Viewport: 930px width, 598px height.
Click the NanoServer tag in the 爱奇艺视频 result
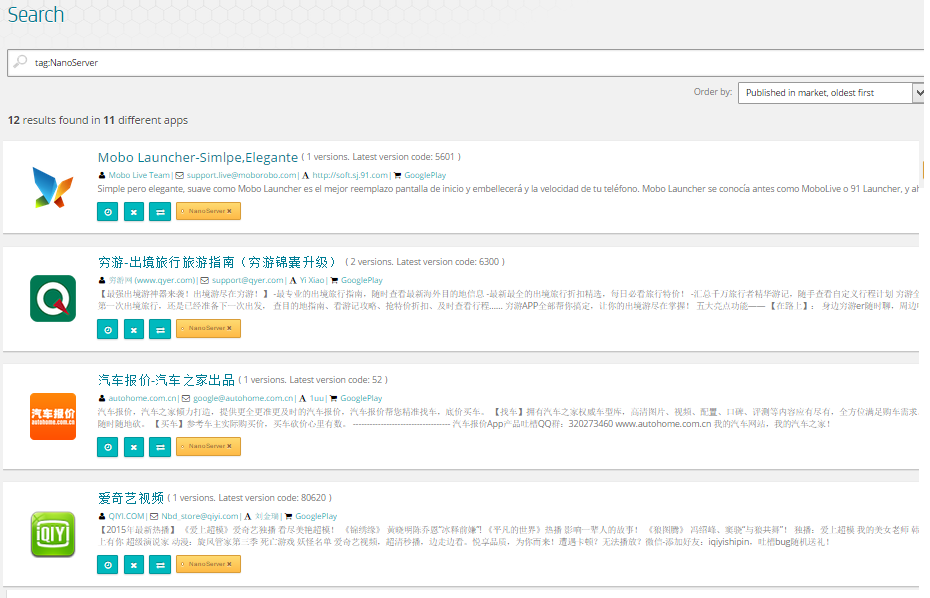point(208,564)
